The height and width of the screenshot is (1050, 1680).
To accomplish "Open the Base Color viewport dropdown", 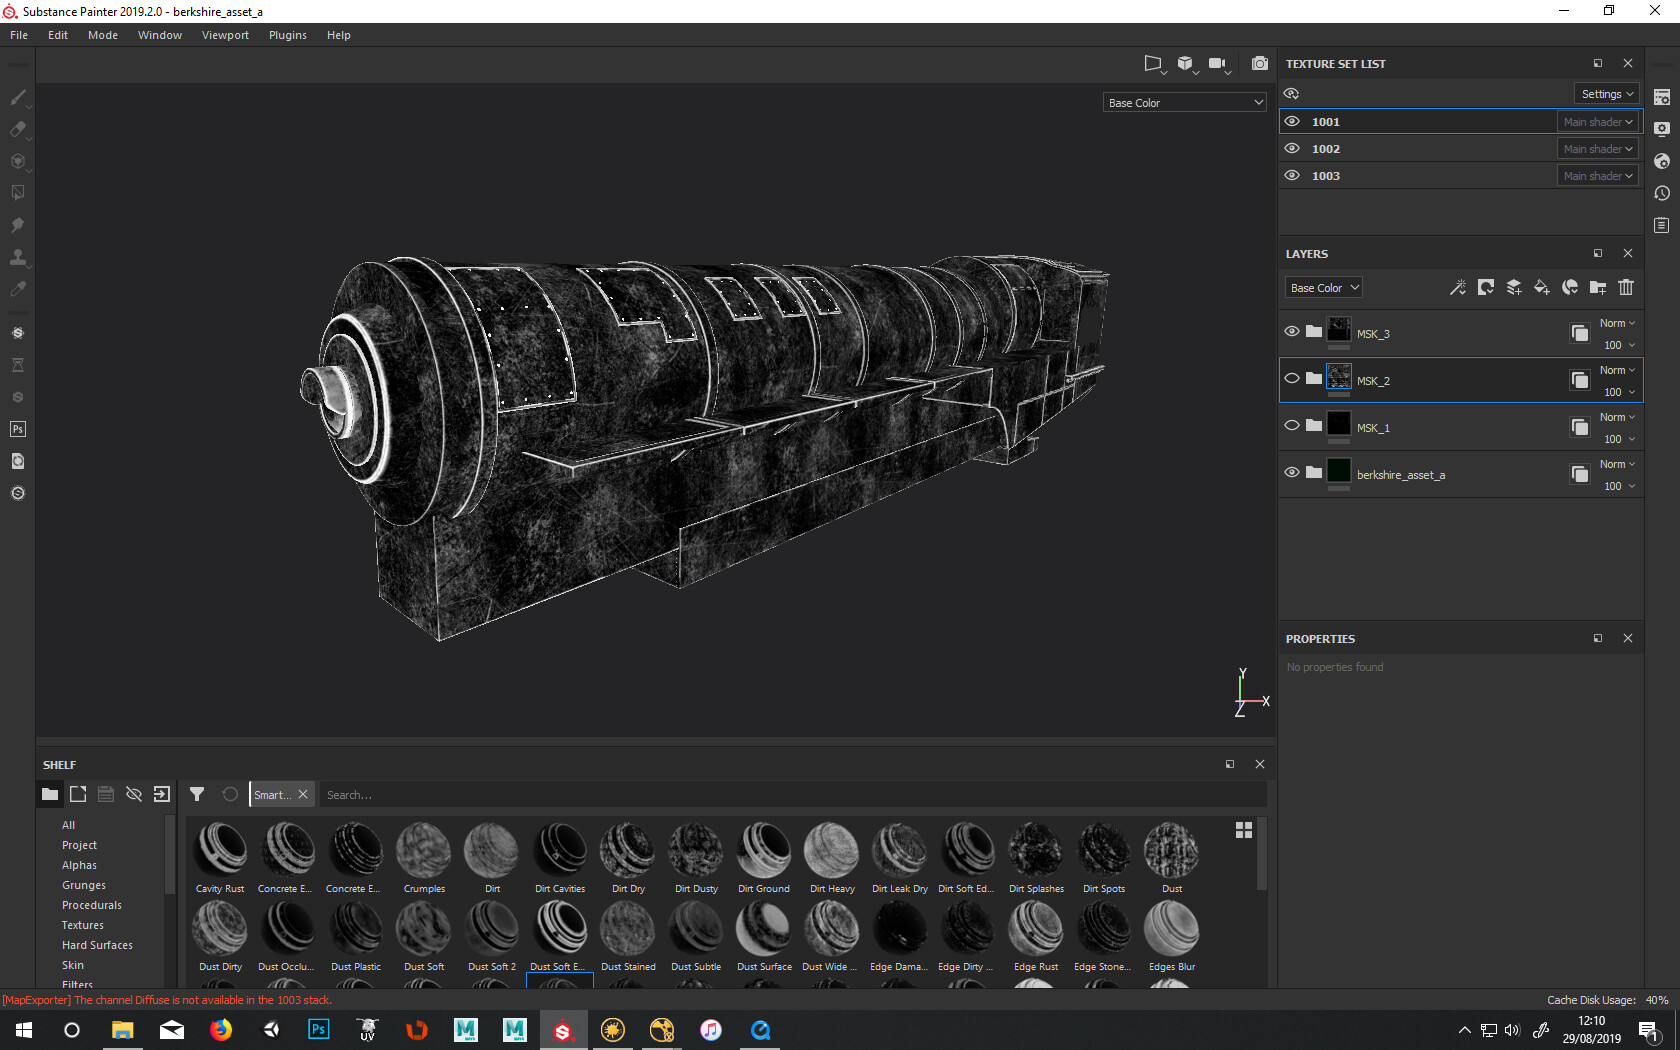I will tap(1185, 103).
